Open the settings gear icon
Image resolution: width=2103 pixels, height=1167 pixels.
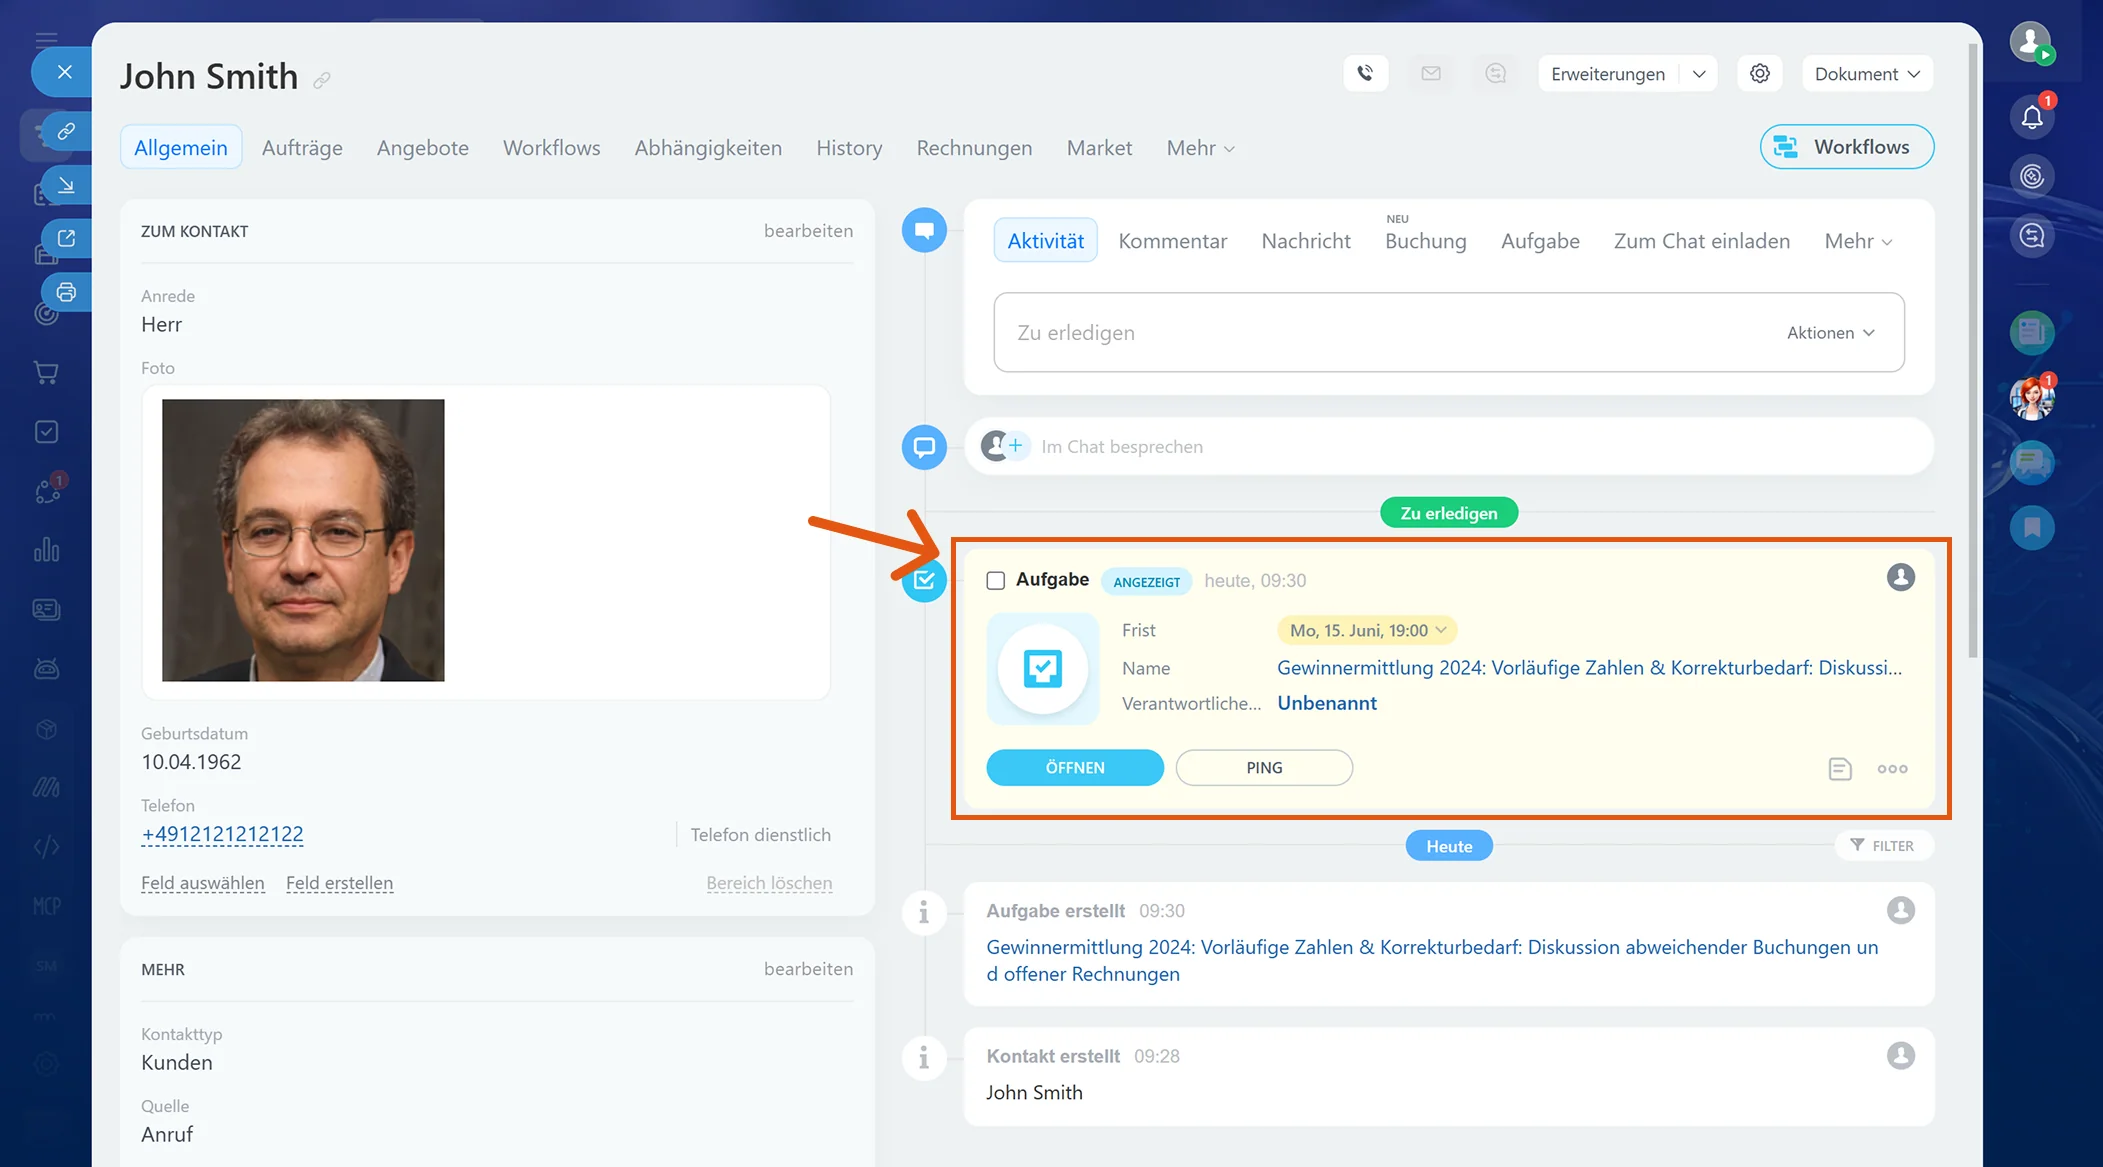pos(1760,73)
